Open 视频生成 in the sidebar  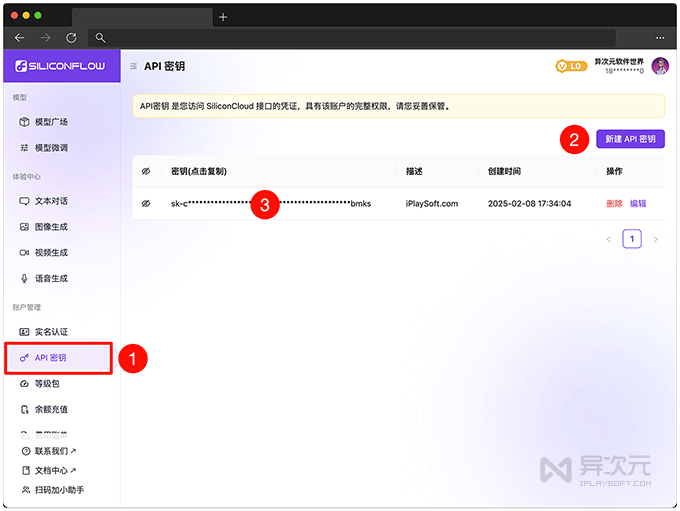pyautogui.click(x=51, y=253)
